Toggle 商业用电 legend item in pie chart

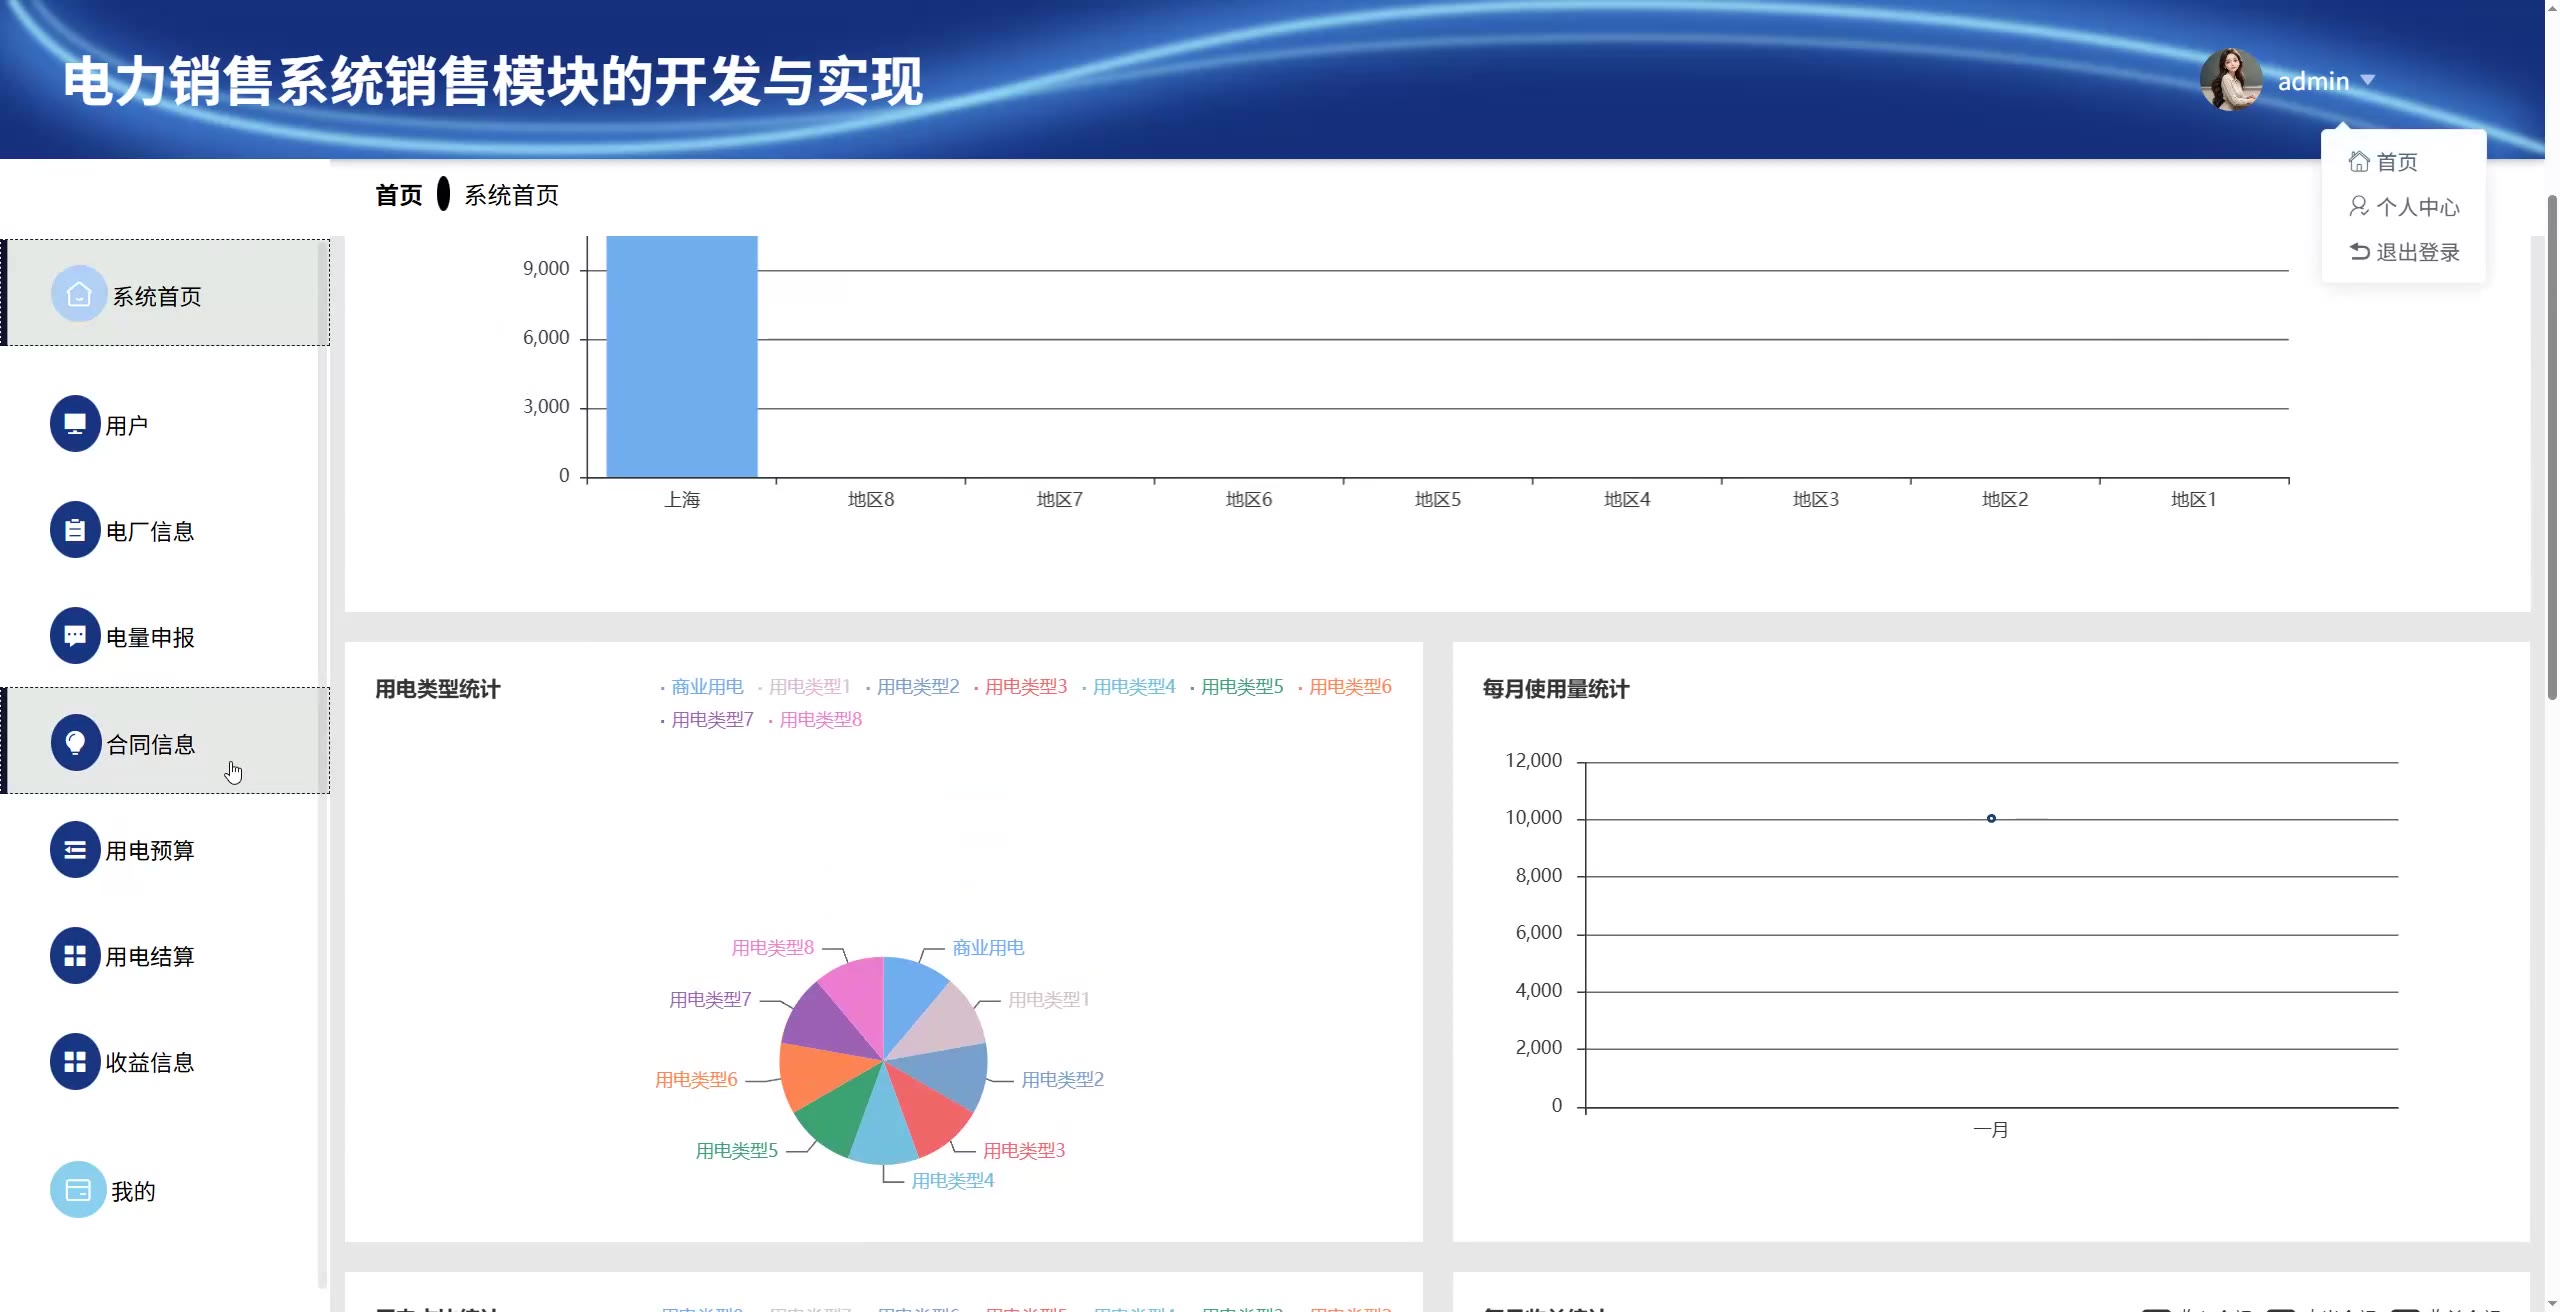706,687
